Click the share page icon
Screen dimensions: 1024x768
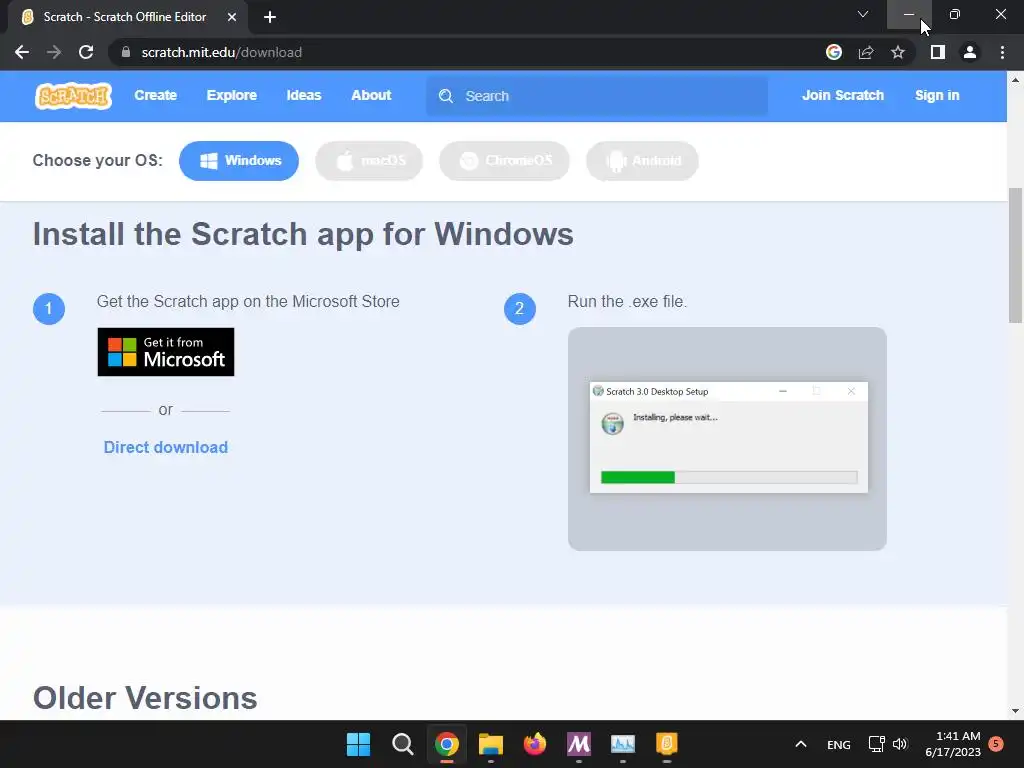tap(866, 52)
